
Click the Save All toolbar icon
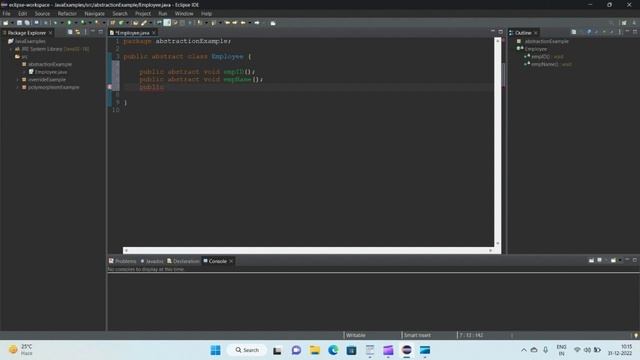(x=27, y=23)
